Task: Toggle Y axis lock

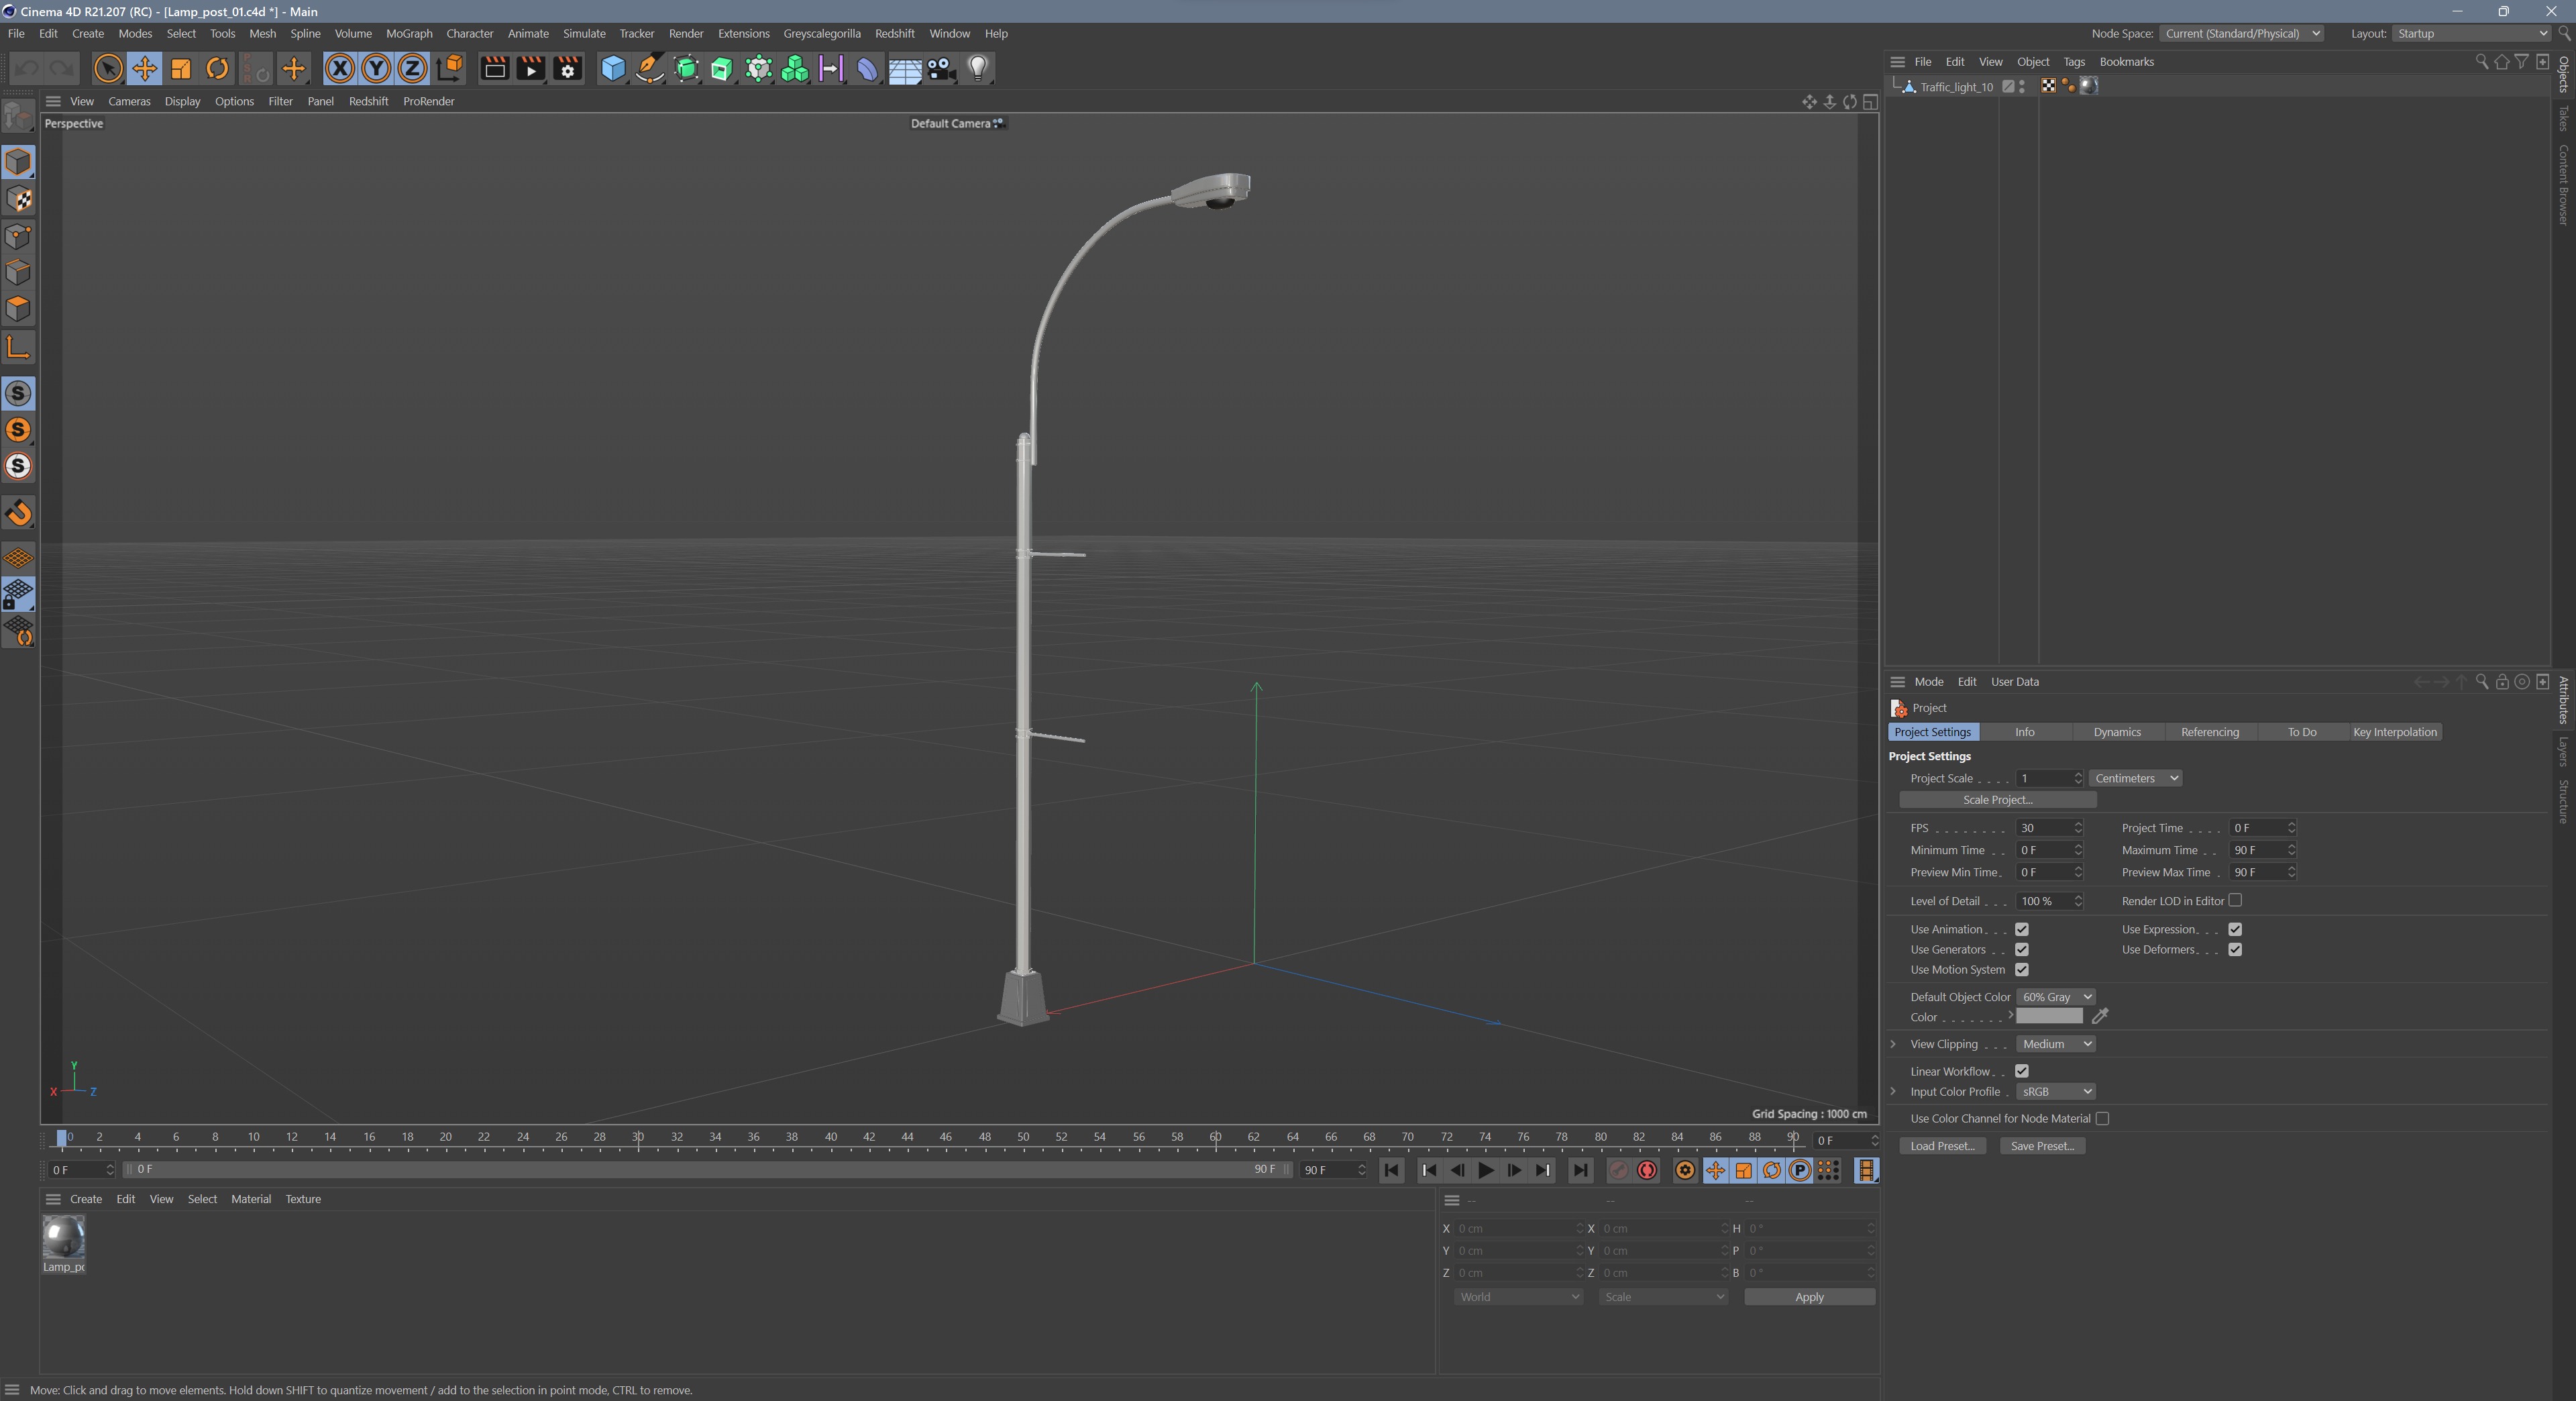Action: point(376,69)
